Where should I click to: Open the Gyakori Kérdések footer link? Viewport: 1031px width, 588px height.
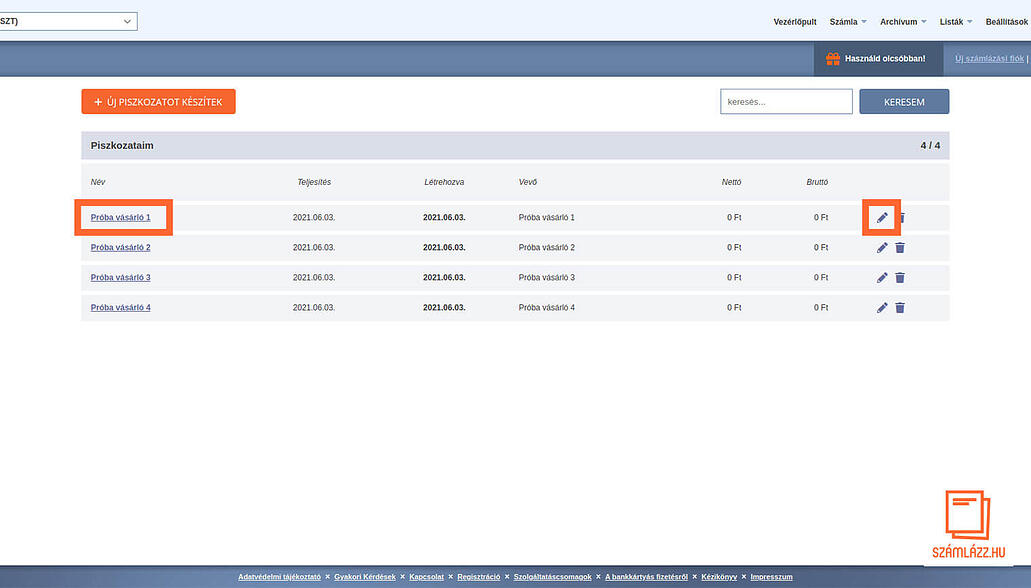tap(365, 577)
